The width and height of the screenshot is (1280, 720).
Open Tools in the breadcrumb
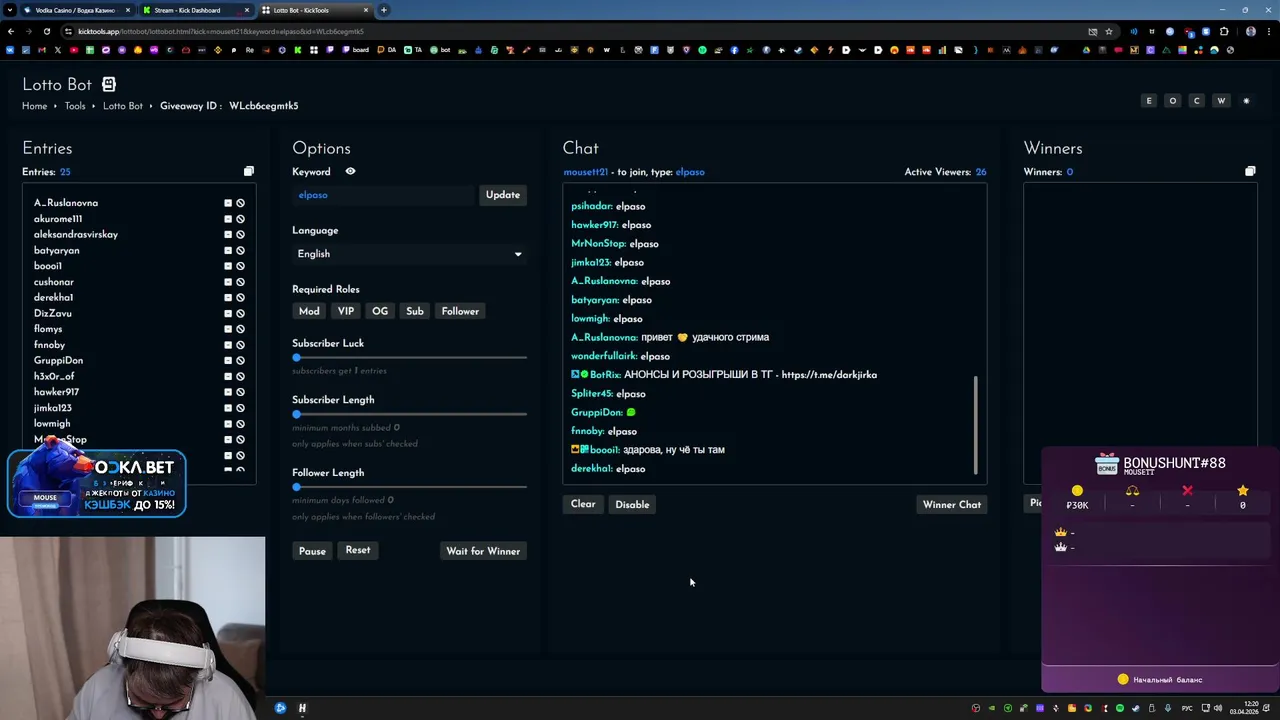75,106
